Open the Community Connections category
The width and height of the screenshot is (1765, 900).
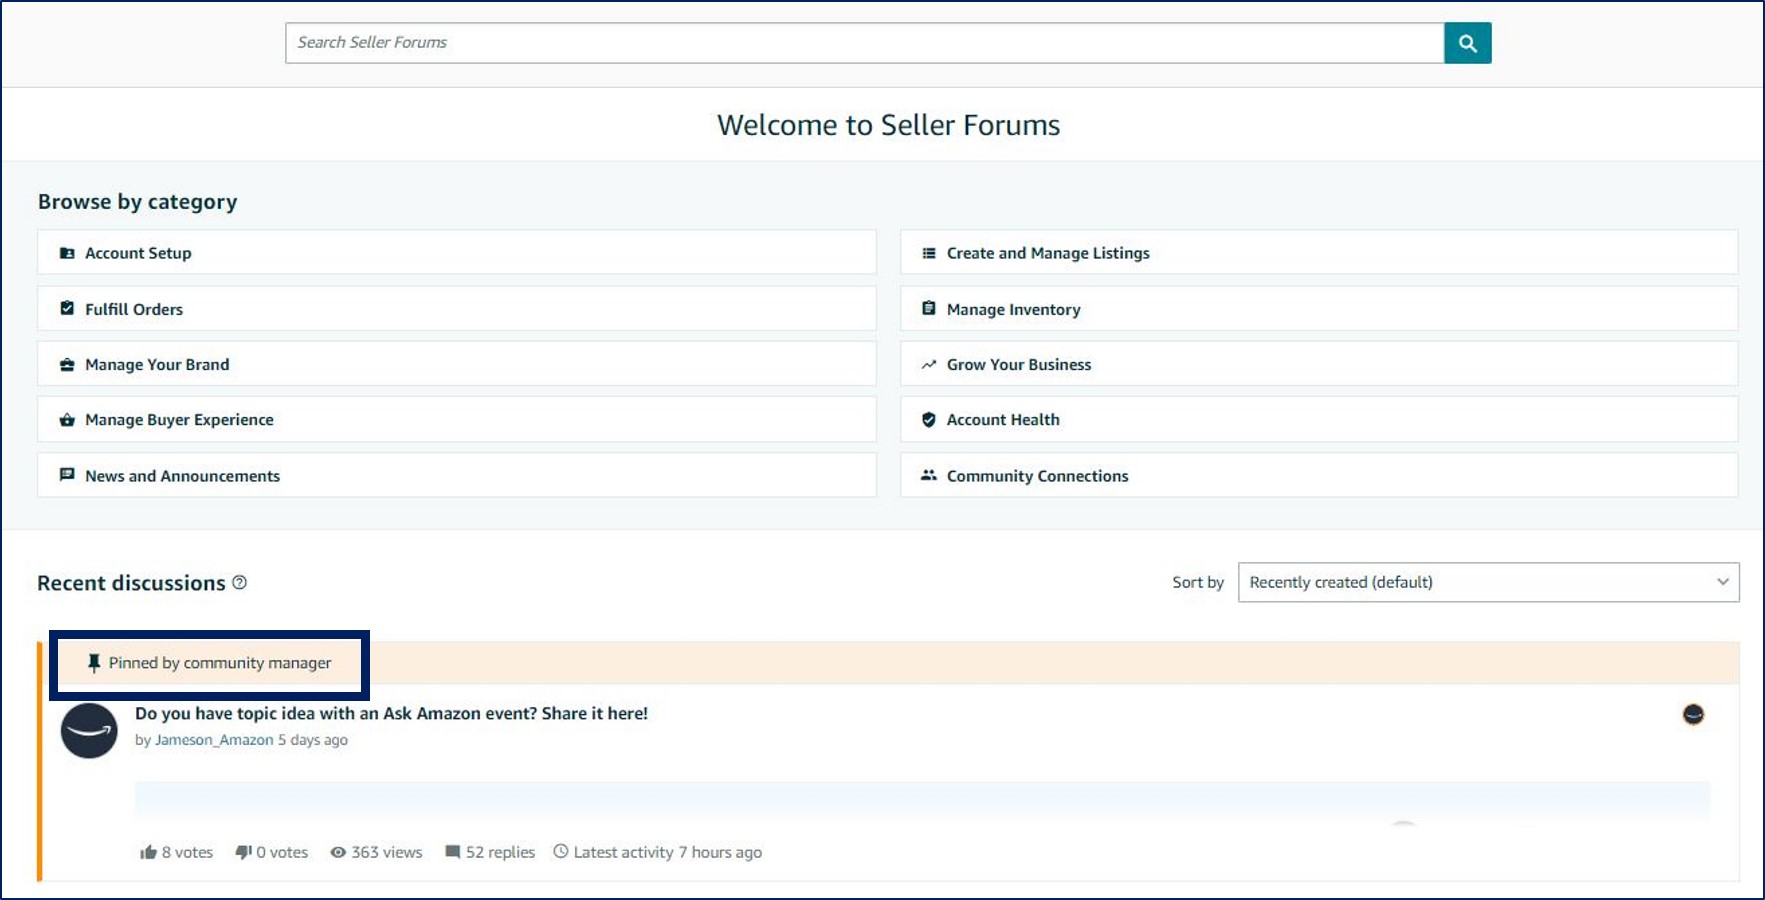click(x=1319, y=475)
